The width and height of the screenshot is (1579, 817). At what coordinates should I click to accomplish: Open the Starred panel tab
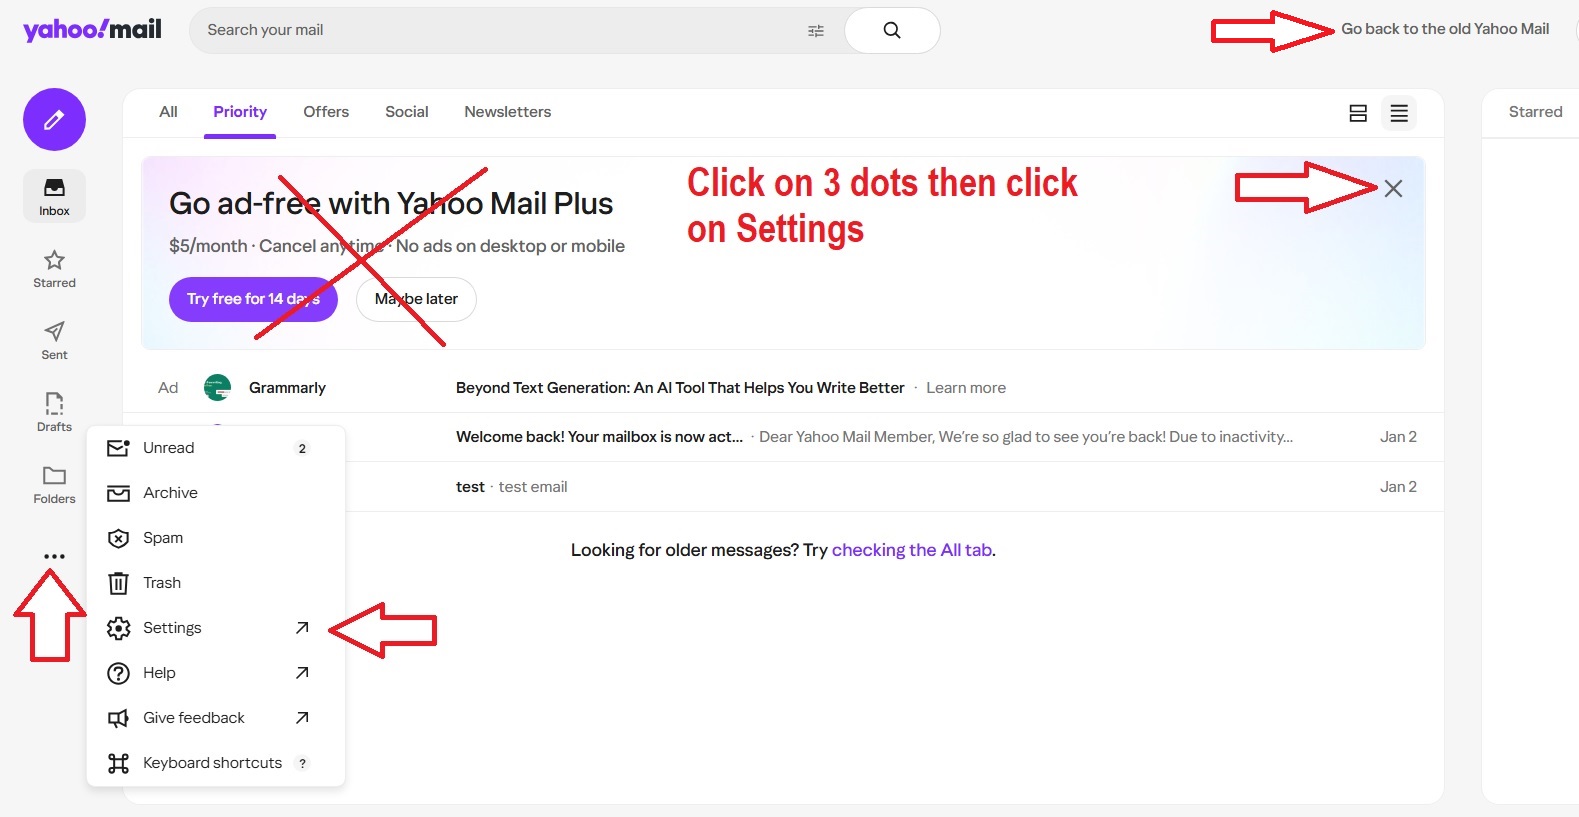pos(1535,112)
